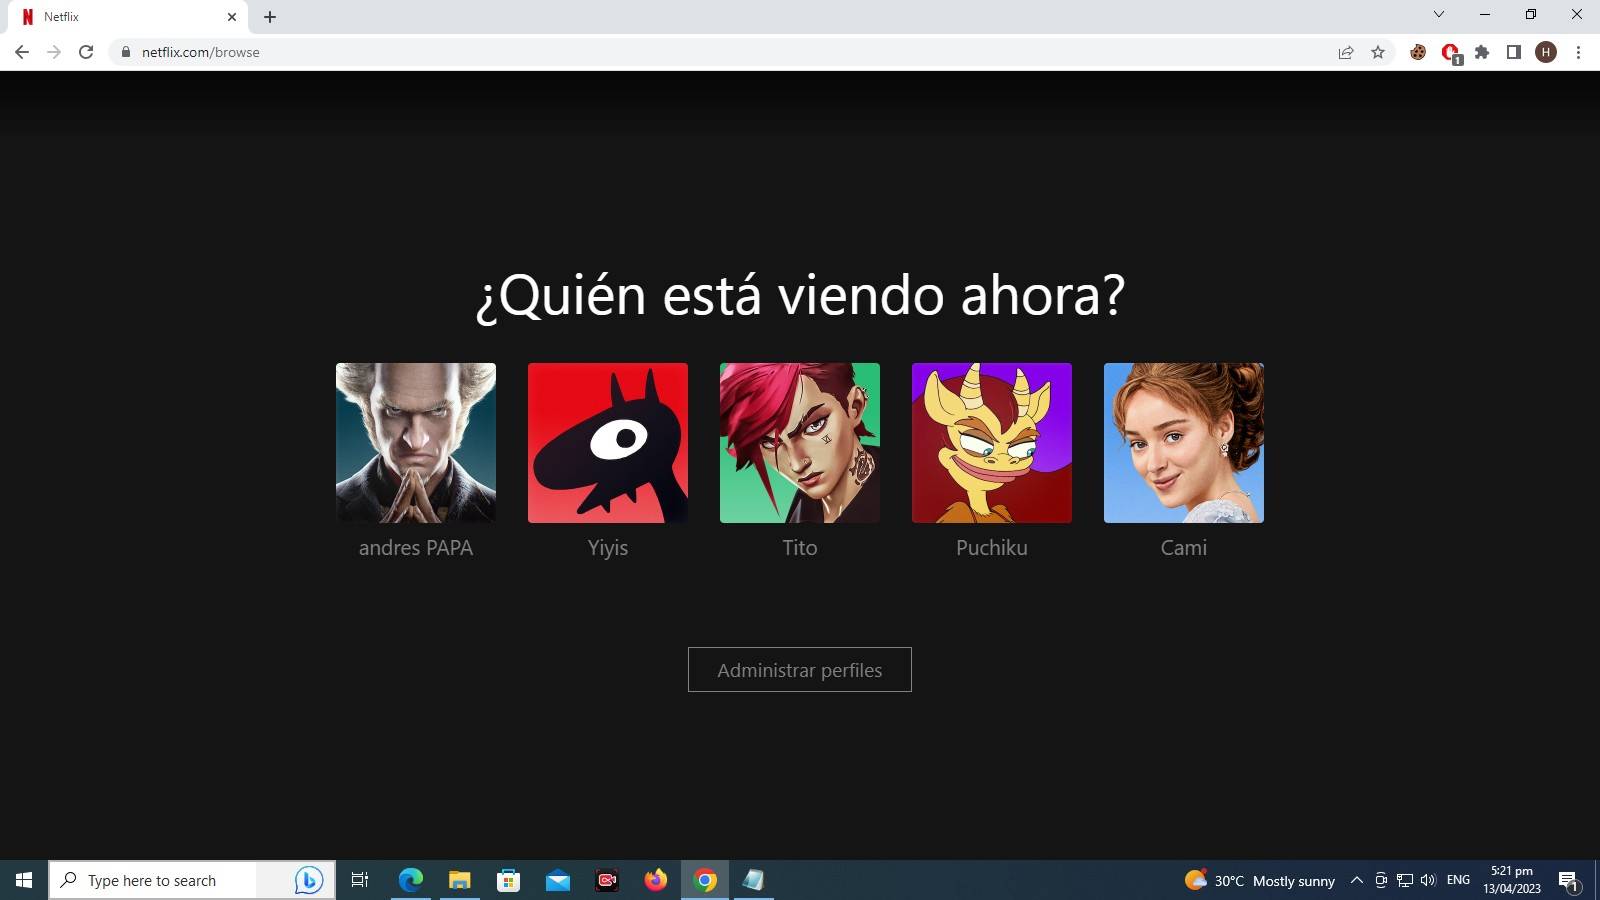Switch the ENG input language
1600x900 pixels.
pyautogui.click(x=1459, y=880)
